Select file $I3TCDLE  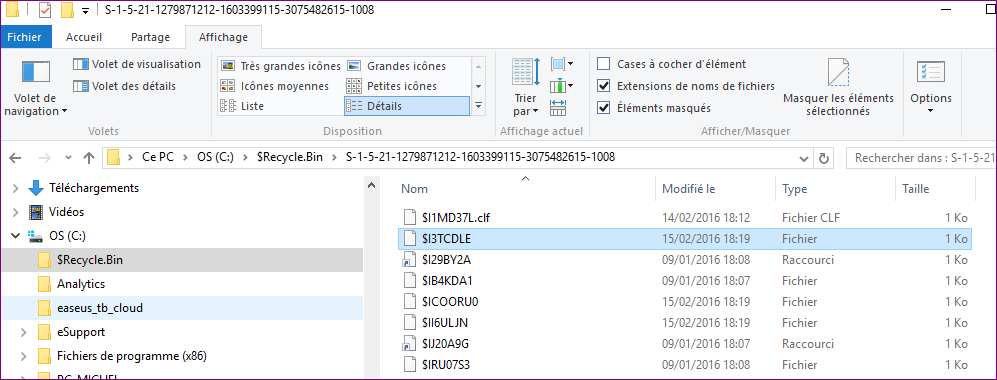(684, 239)
